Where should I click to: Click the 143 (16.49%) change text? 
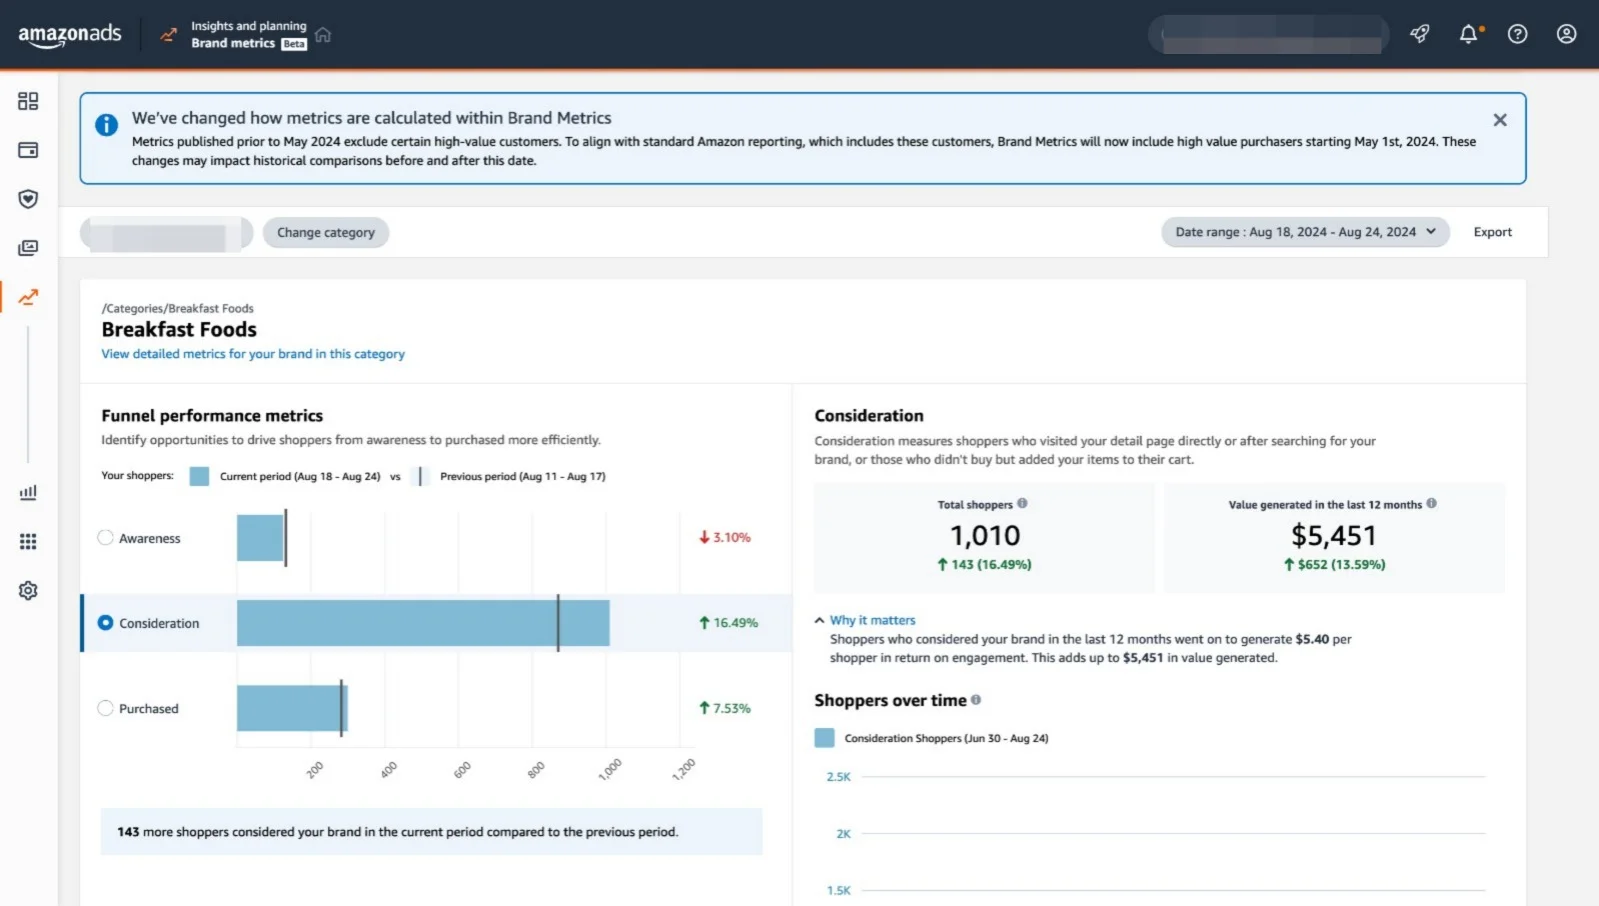pyautogui.click(x=984, y=564)
